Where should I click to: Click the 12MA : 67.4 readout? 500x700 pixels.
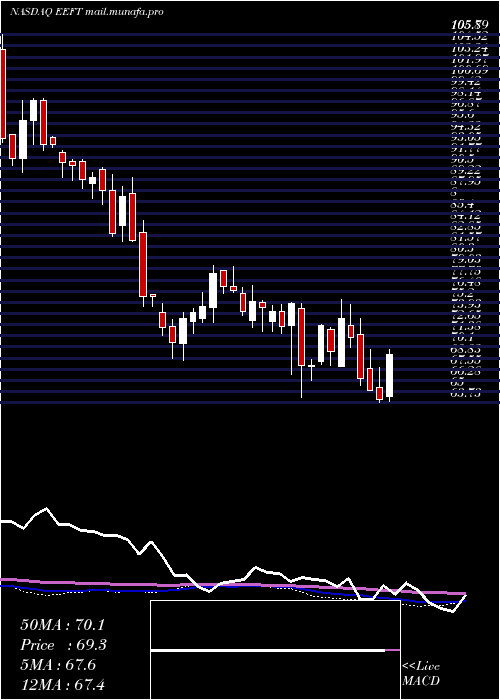point(62,684)
